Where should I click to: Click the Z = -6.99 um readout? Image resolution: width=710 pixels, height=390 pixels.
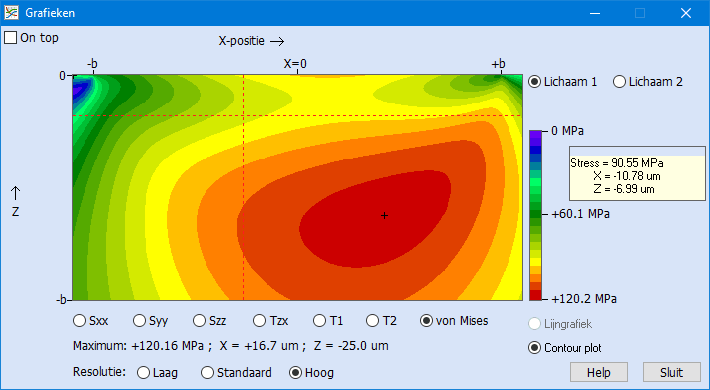[x=624, y=189]
